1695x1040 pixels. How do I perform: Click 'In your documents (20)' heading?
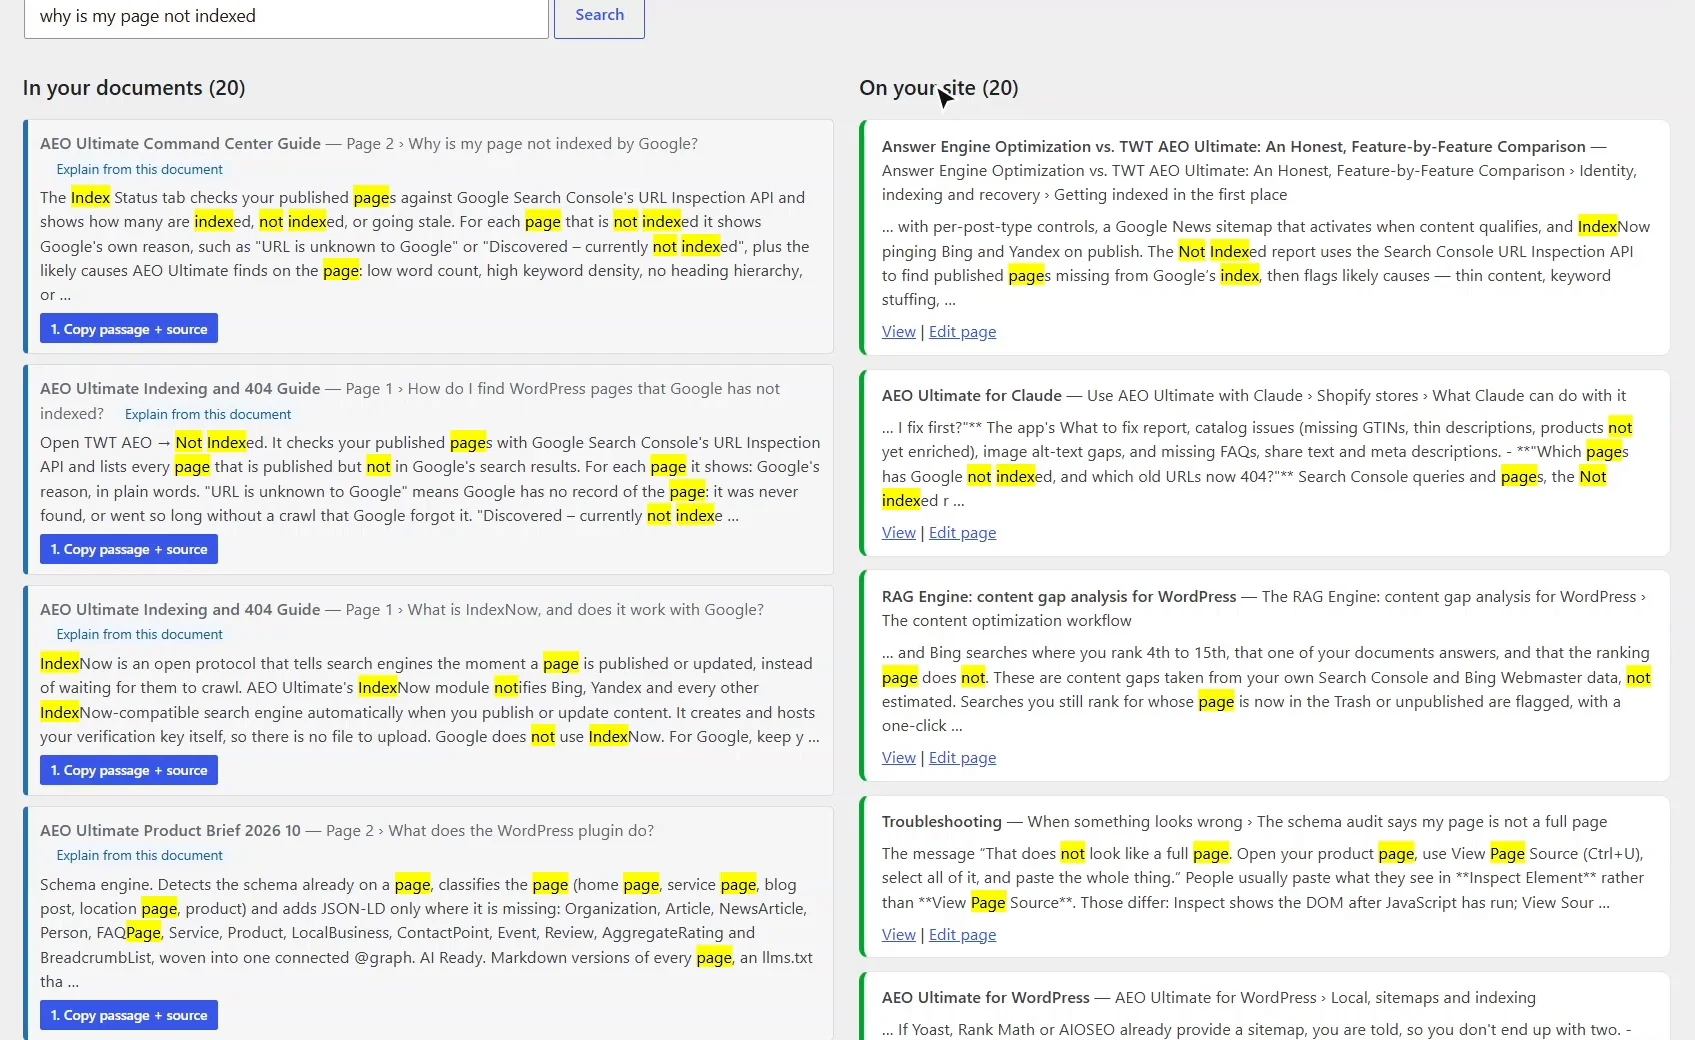[134, 88]
